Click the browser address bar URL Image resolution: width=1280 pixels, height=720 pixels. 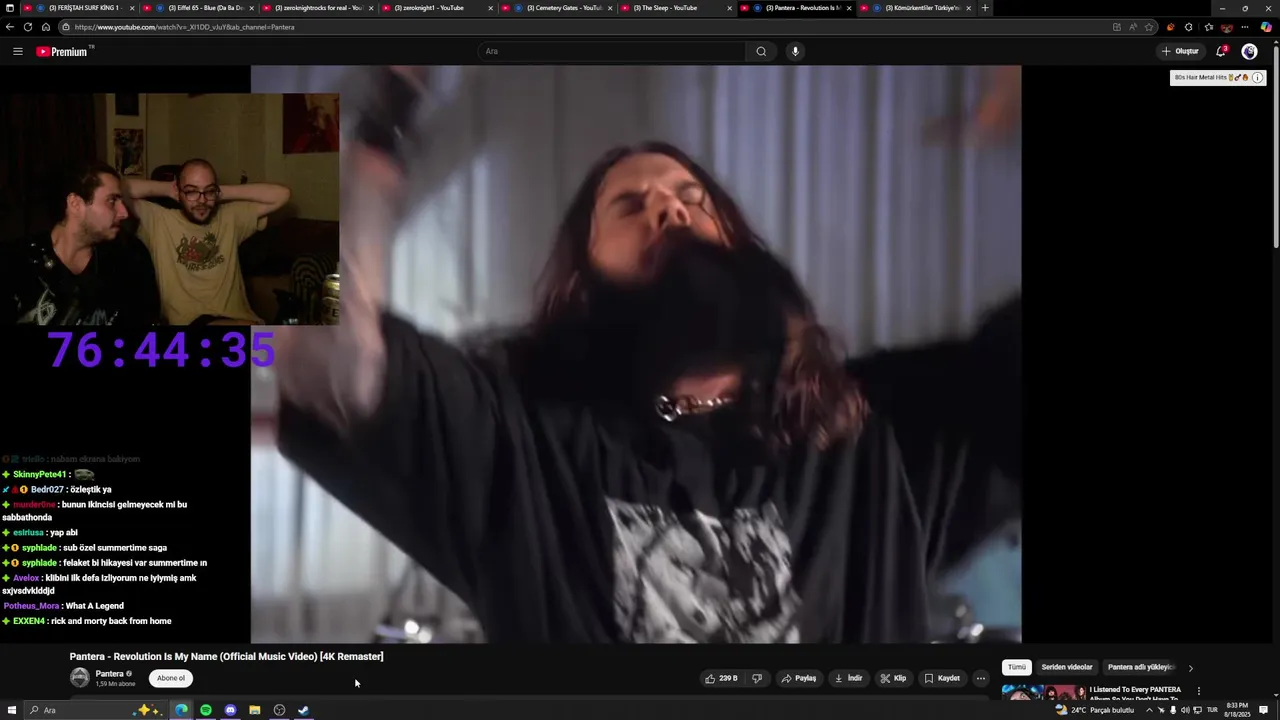pyautogui.click(x=185, y=27)
